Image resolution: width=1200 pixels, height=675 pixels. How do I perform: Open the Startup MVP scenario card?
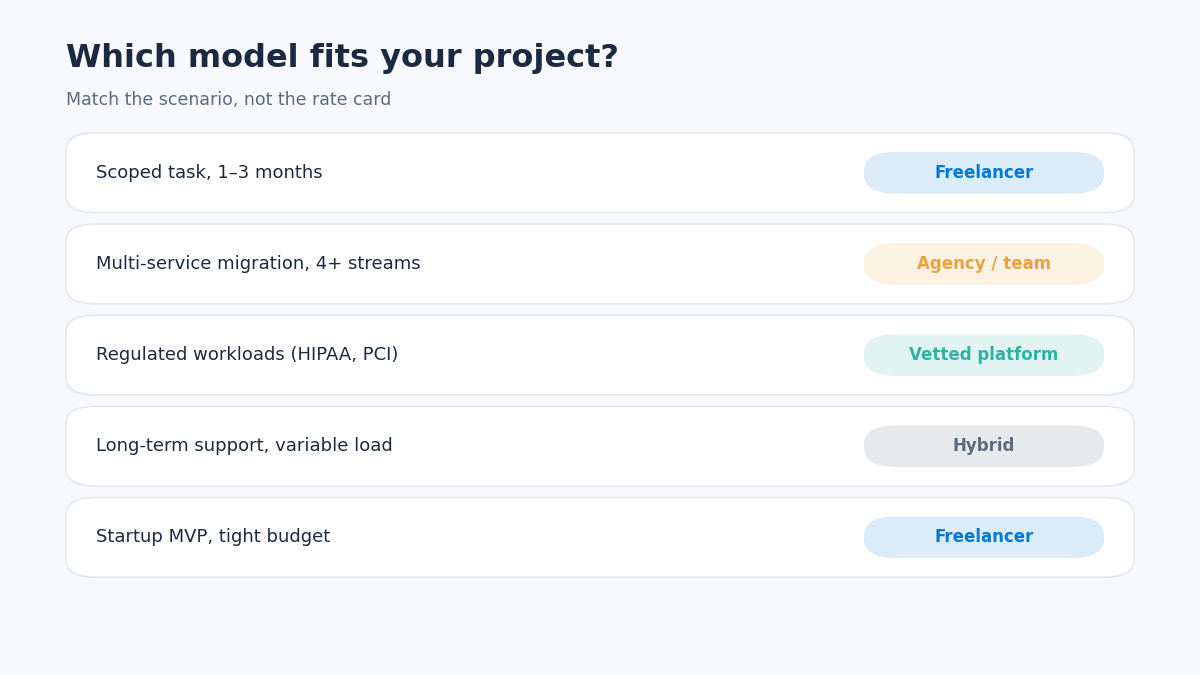pos(600,537)
